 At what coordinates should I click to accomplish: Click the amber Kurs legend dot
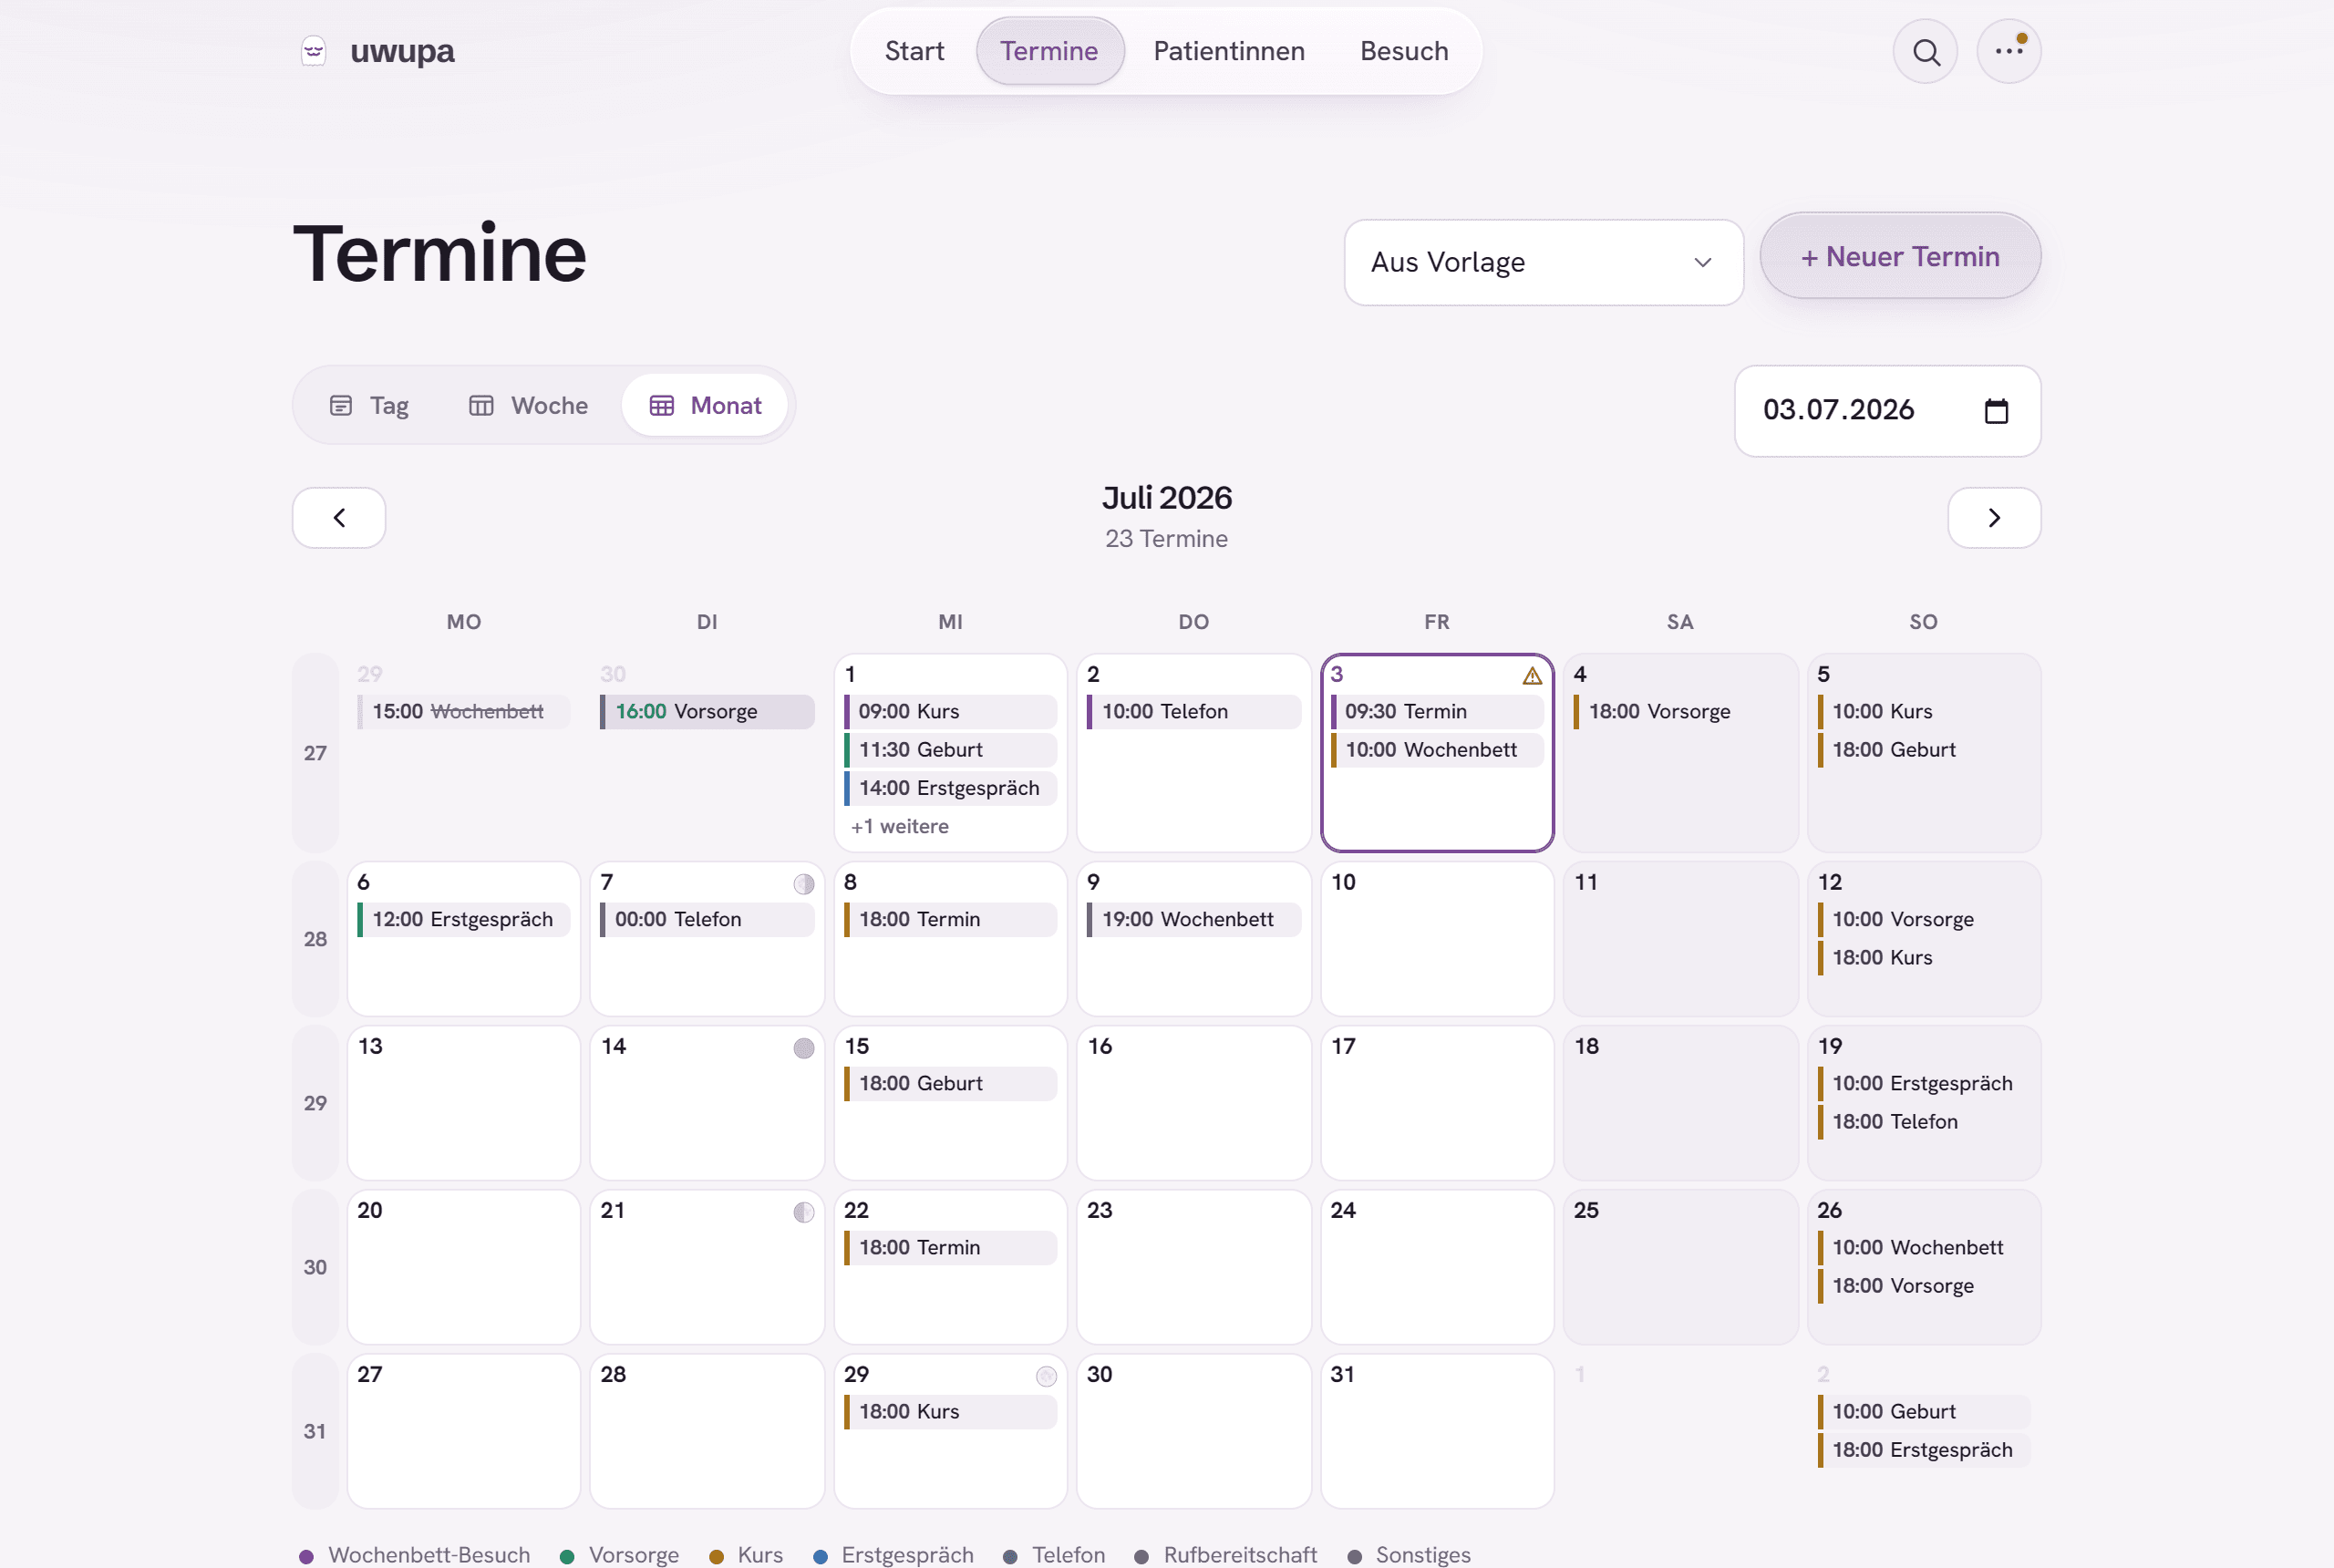[x=716, y=1556]
